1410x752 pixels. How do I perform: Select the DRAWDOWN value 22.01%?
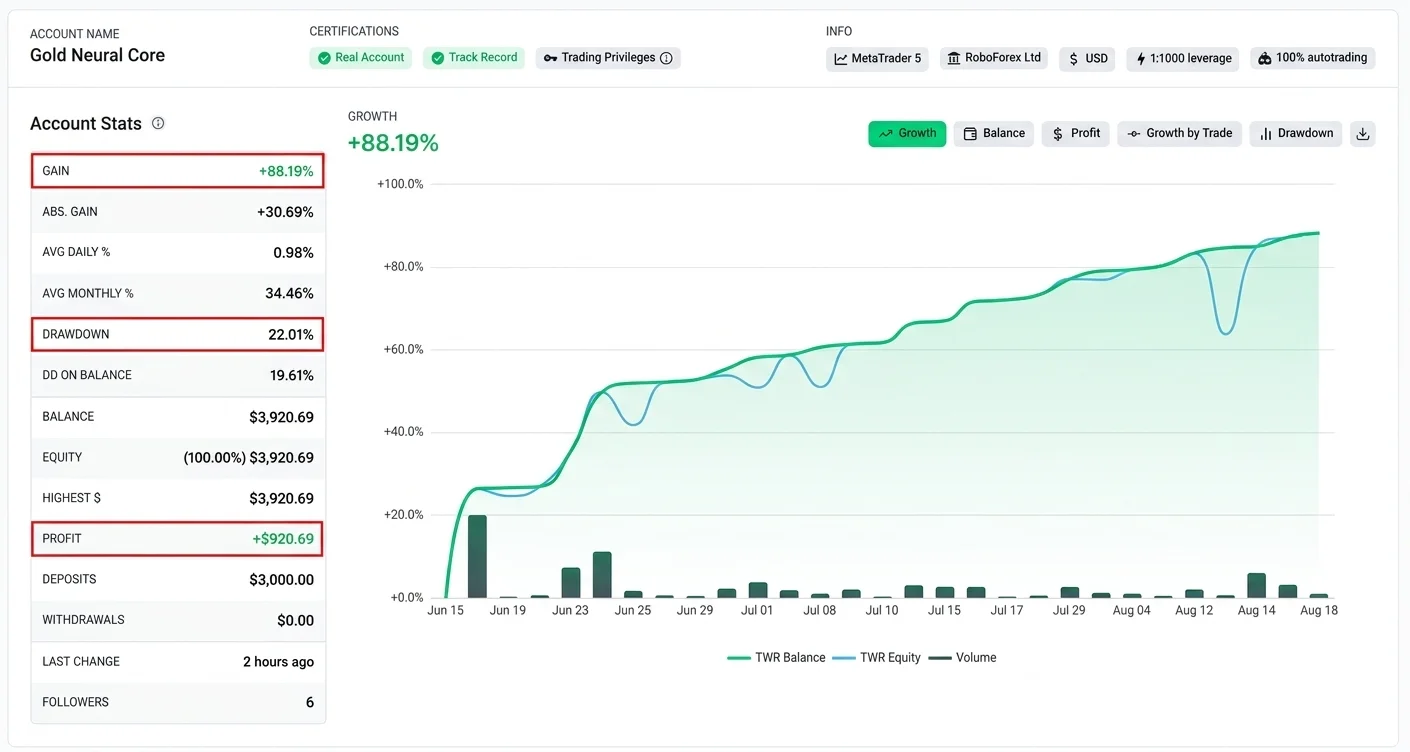290,335
